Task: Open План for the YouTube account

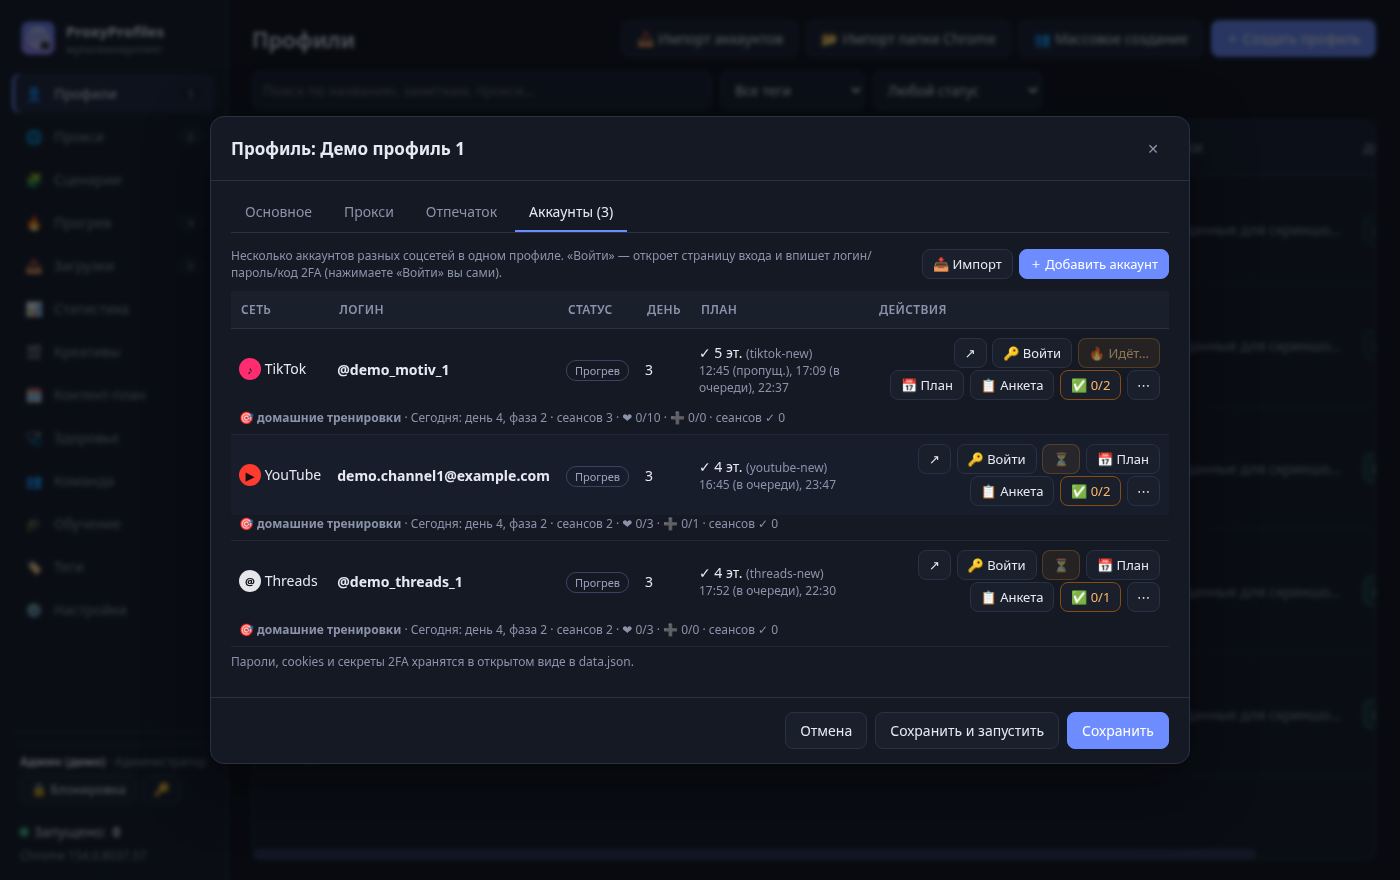Action: tap(1123, 459)
